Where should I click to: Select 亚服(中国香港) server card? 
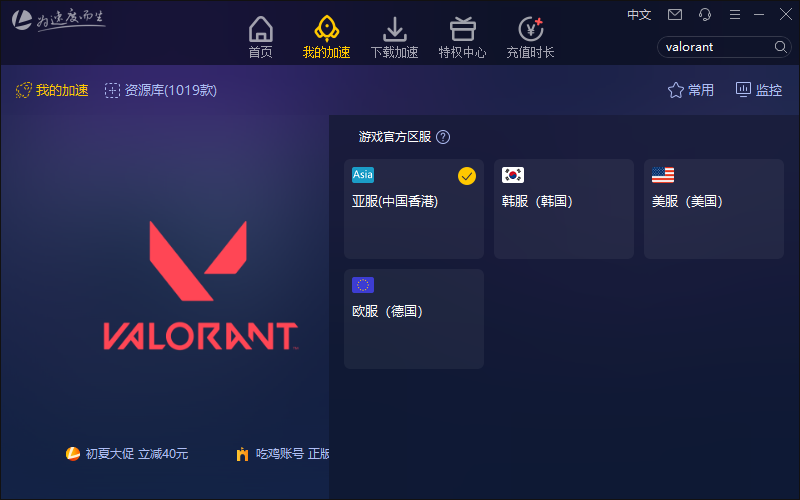point(414,209)
